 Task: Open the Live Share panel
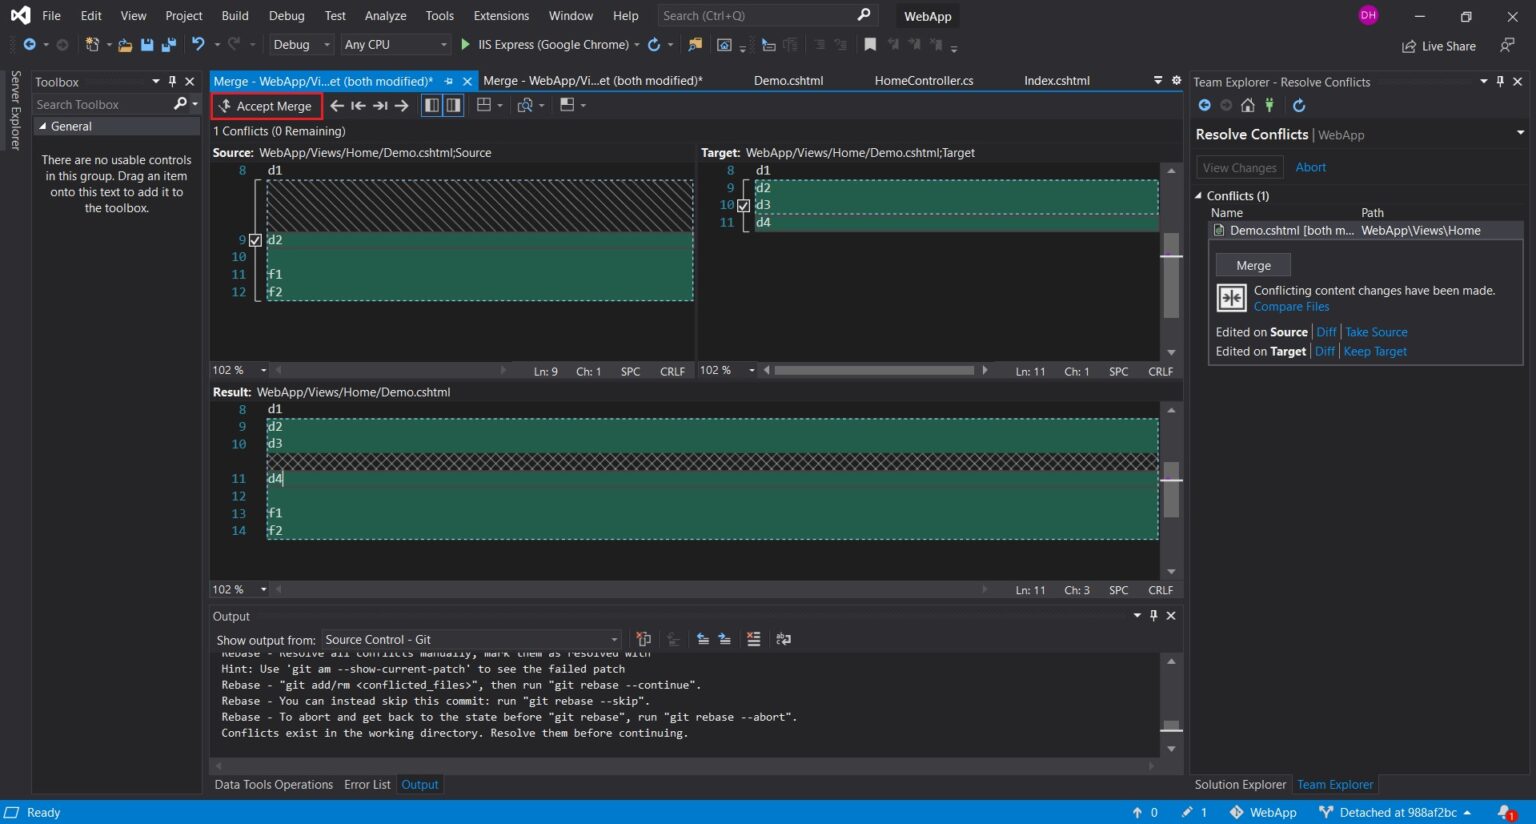[x=1438, y=46]
